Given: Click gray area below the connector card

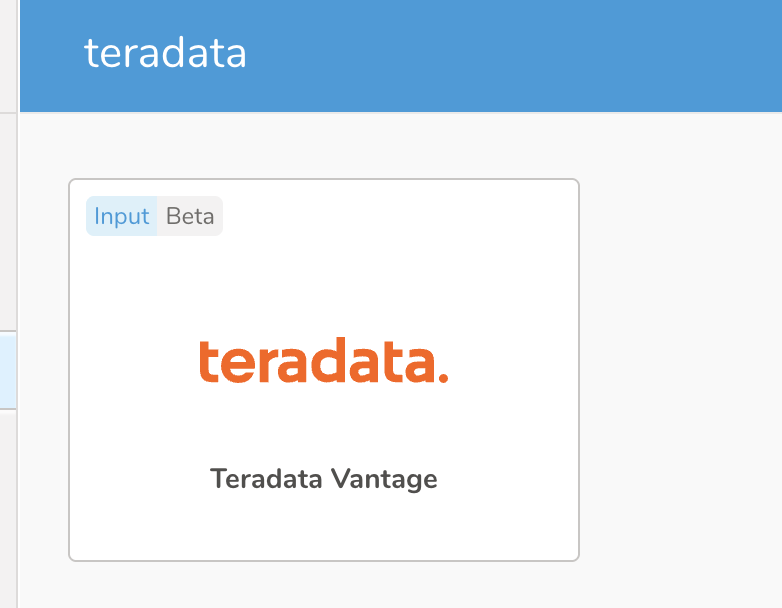Looking at the screenshot, I should 323,585.
